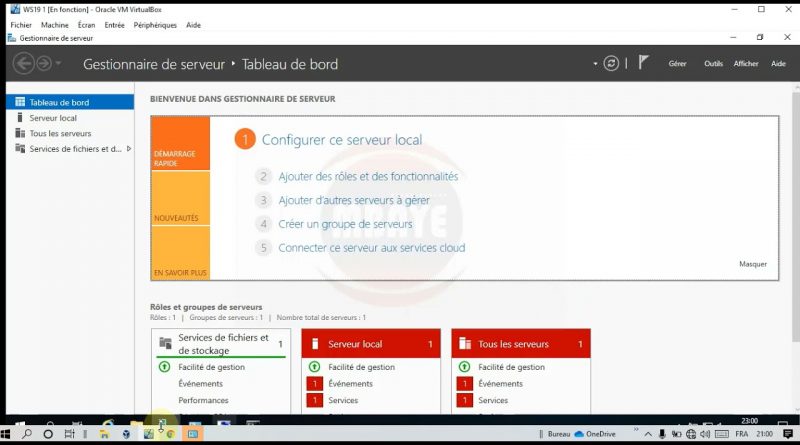The width and height of the screenshot is (800, 445).
Task: Open the Windows Start button on host taskbar
Action: click(5, 434)
